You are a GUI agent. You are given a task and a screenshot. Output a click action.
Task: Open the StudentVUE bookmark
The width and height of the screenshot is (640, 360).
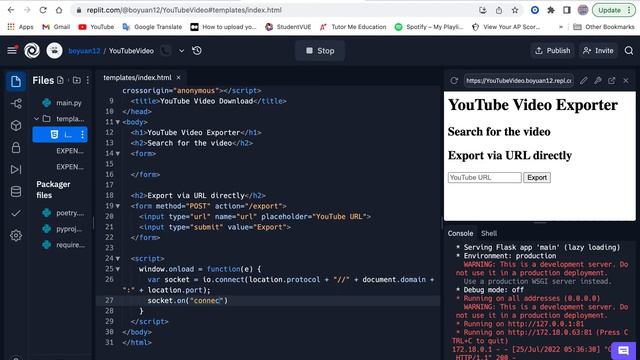(288, 27)
